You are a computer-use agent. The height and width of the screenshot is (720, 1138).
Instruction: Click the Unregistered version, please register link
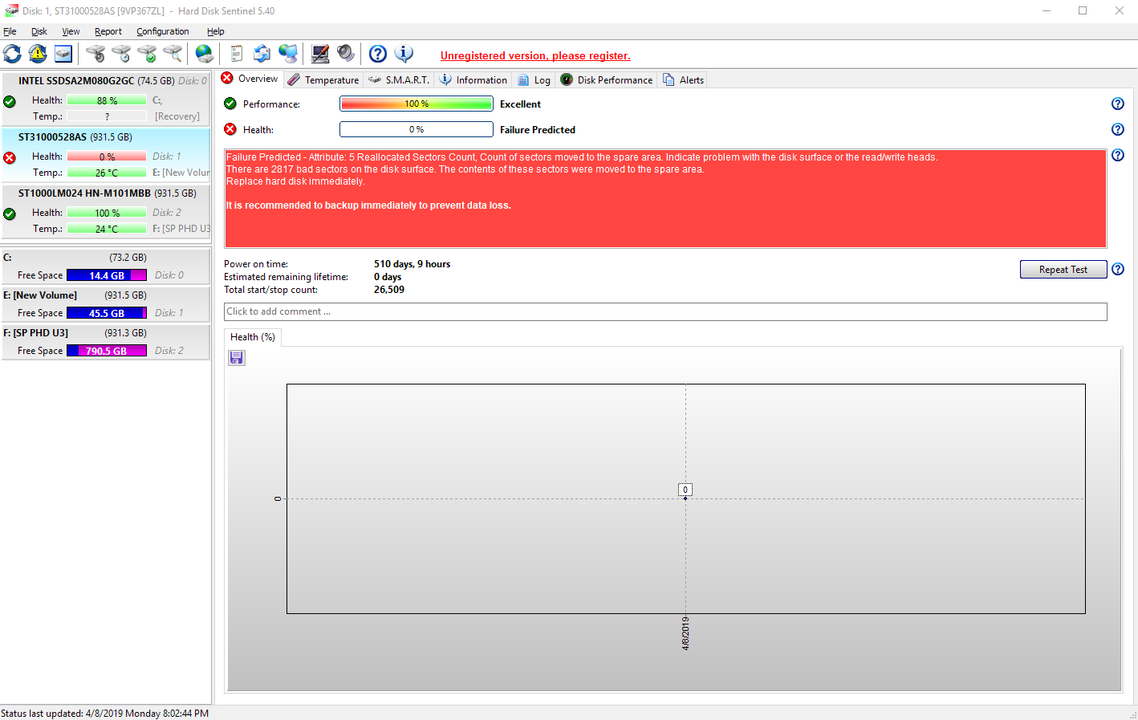(536, 56)
